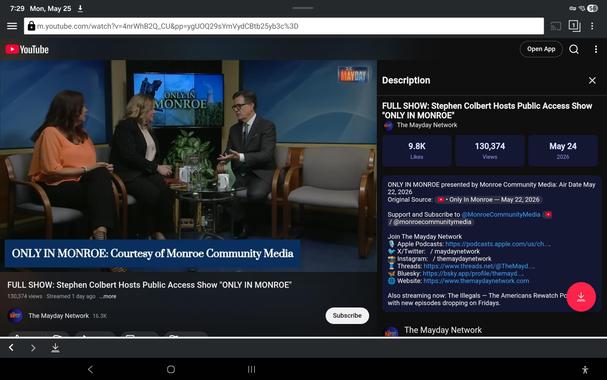Close the Description panel
Image resolution: width=607 pixels, height=380 pixels.
(592, 80)
